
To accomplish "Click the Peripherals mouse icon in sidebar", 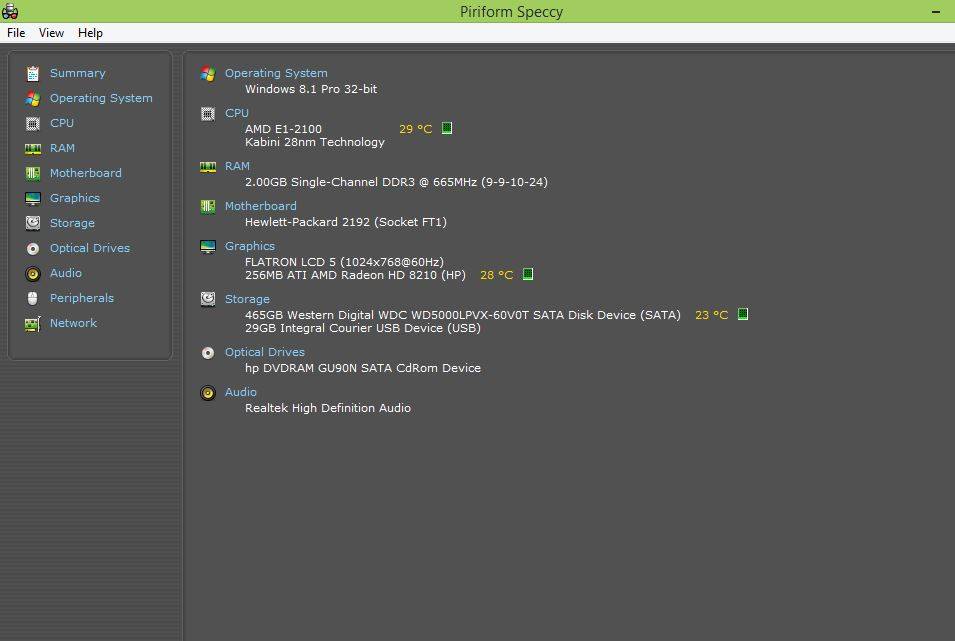I will pyautogui.click(x=33, y=299).
